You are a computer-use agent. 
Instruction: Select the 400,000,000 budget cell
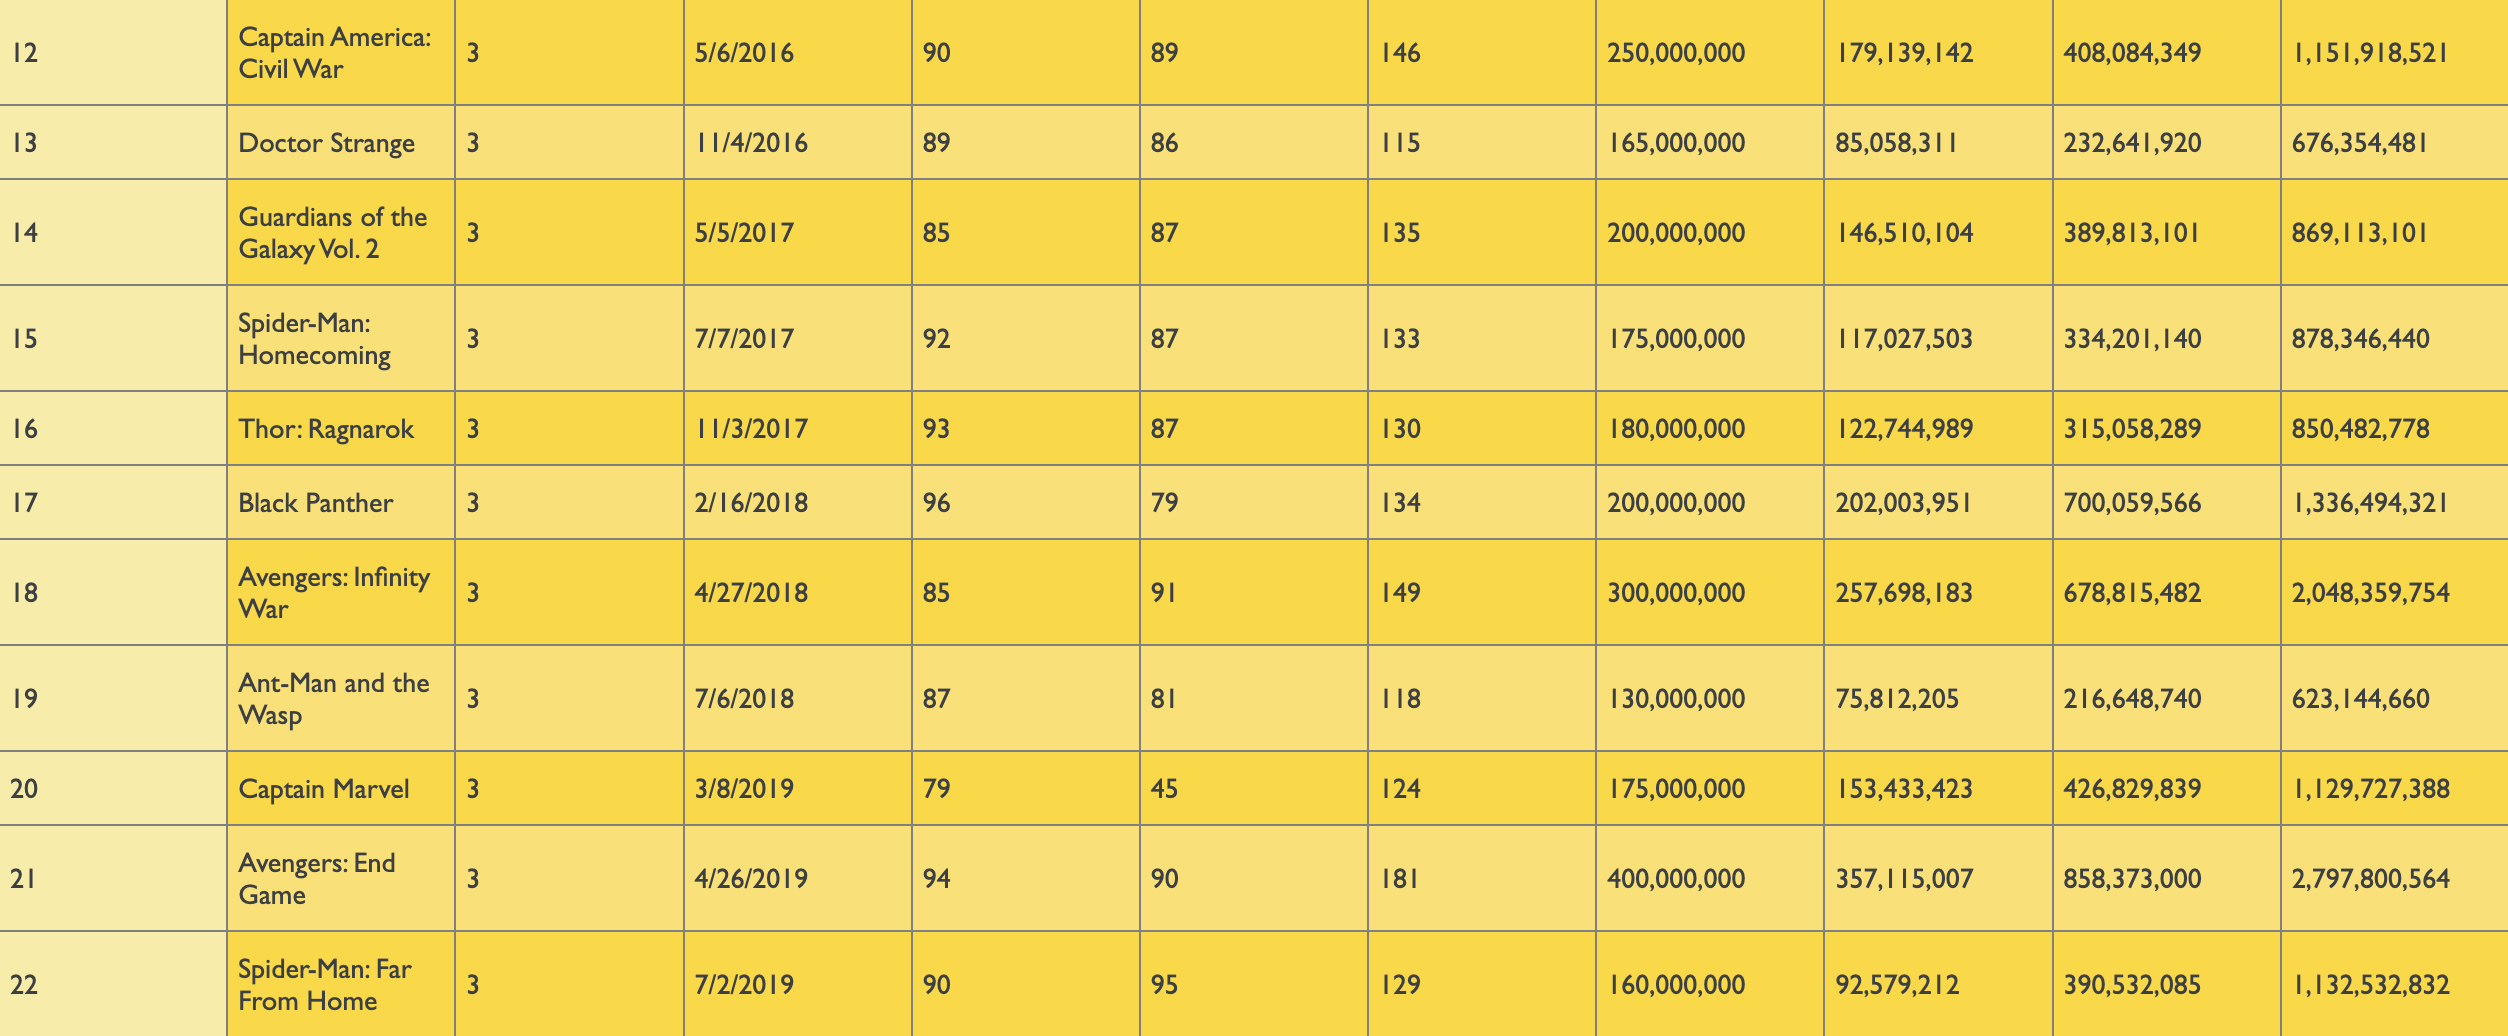[x=1709, y=879]
